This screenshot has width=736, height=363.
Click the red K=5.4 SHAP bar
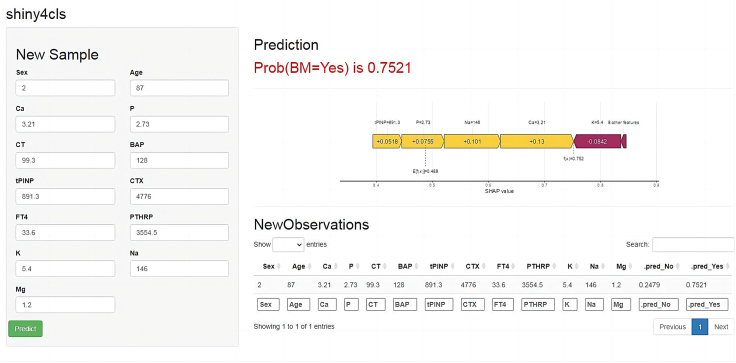click(597, 141)
